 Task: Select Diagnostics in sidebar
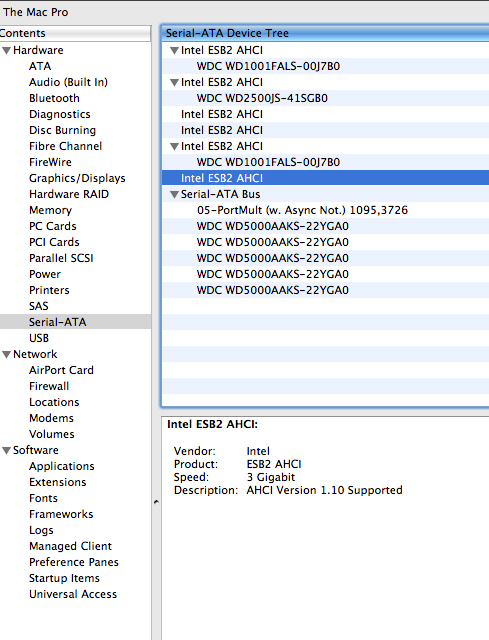click(x=60, y=114)
